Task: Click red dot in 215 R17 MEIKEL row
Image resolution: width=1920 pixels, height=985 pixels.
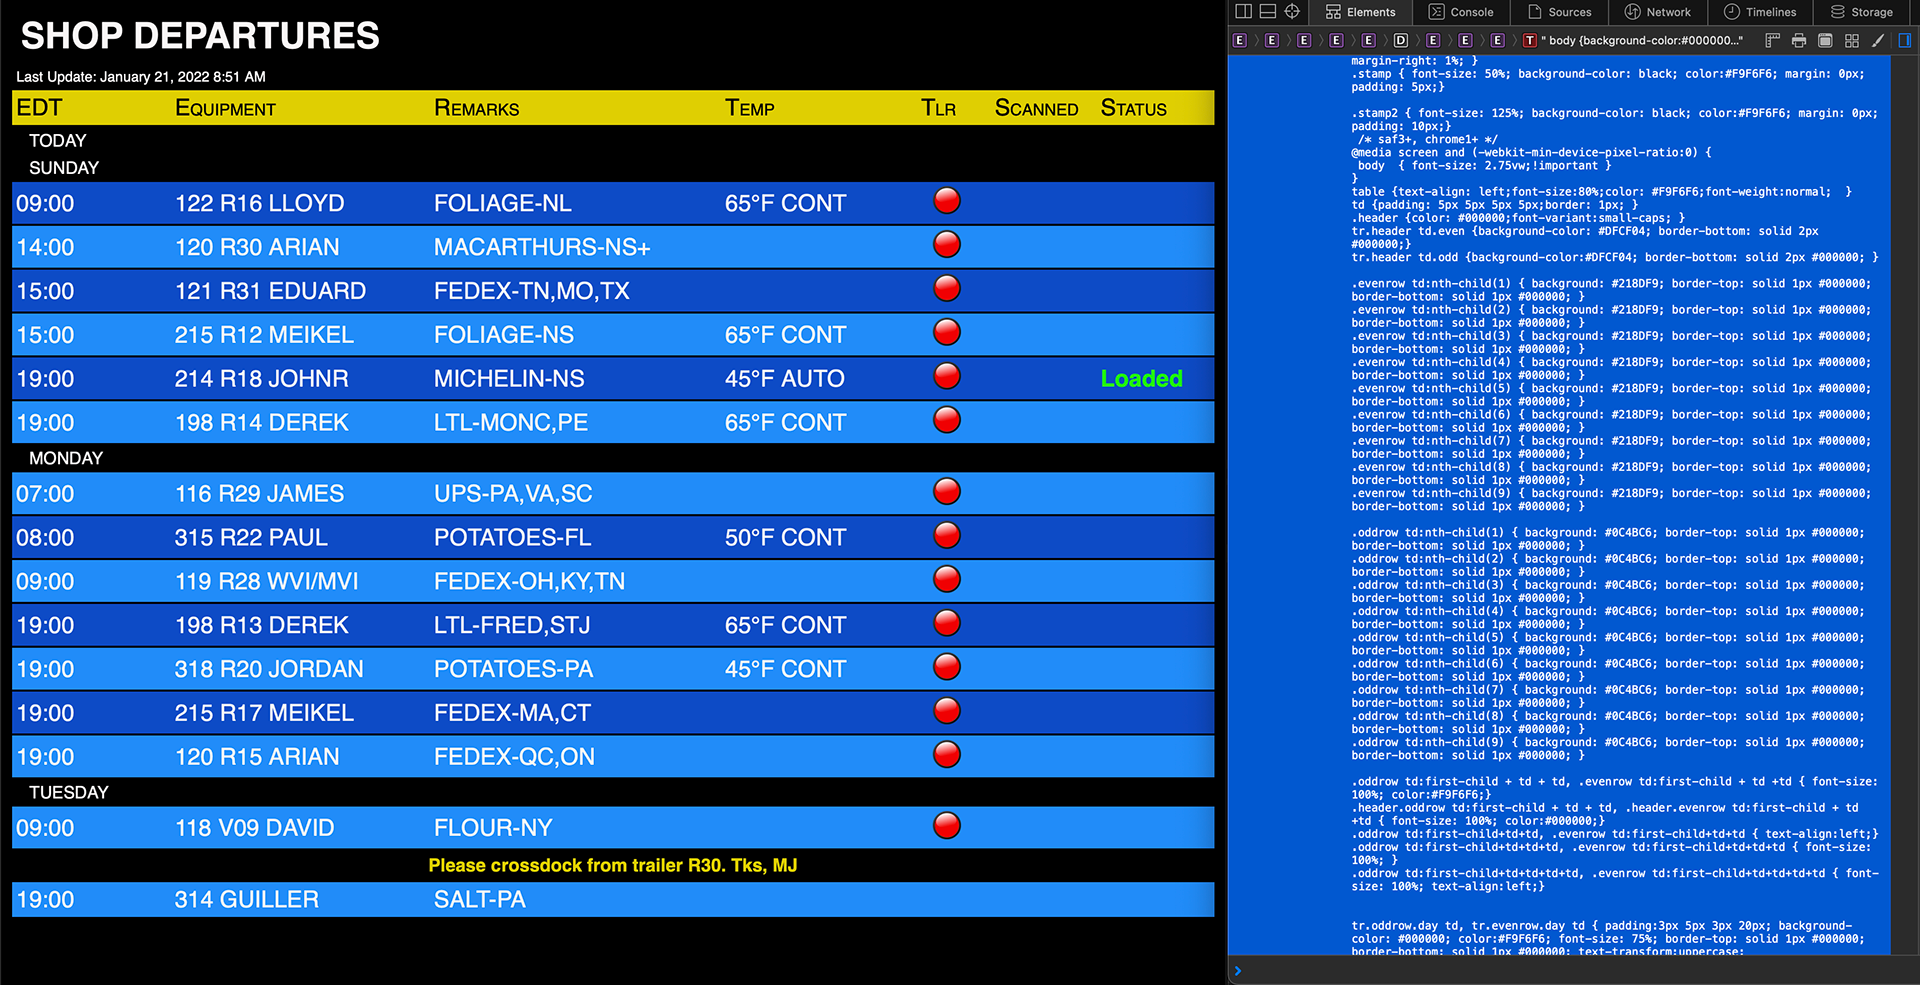Action: 947,711
